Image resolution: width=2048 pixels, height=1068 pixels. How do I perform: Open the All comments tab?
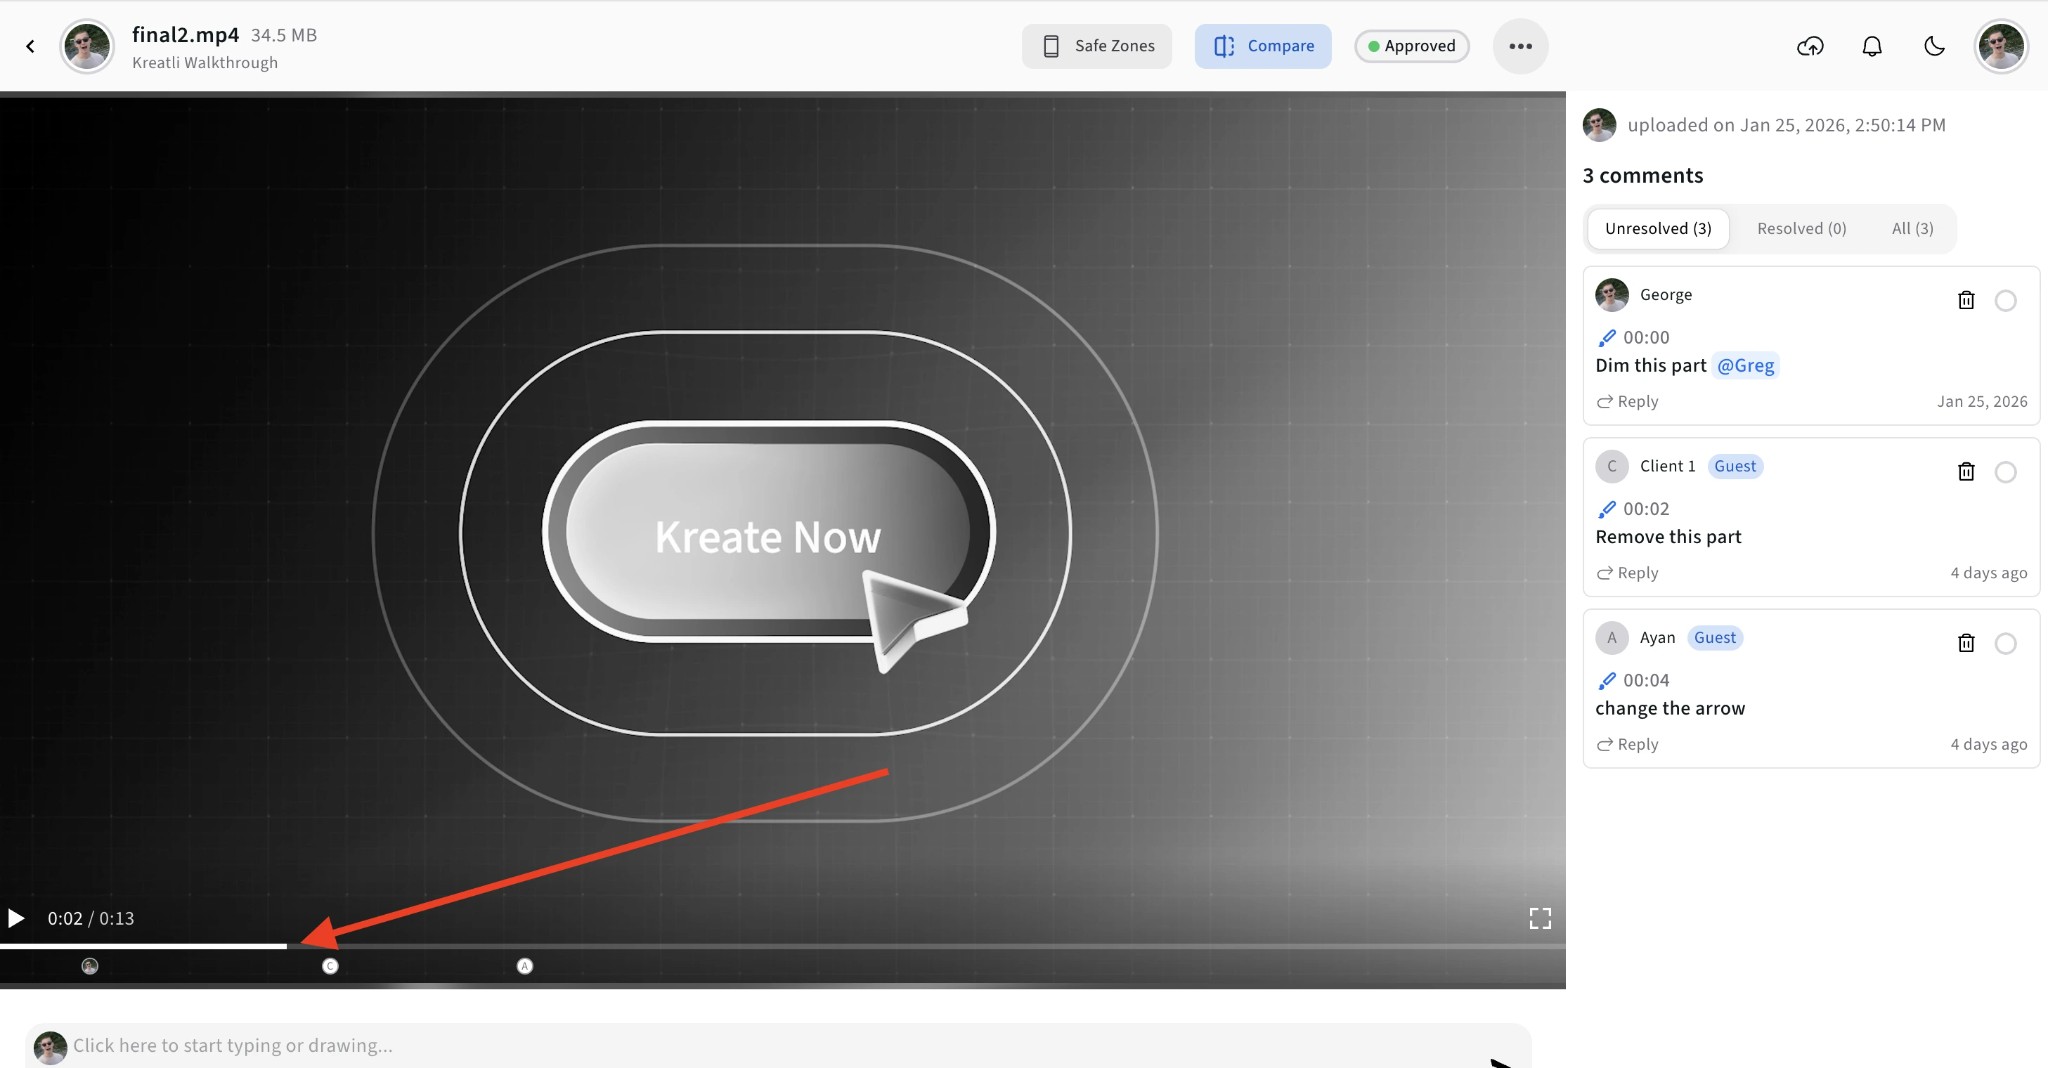click(1911, 228)
